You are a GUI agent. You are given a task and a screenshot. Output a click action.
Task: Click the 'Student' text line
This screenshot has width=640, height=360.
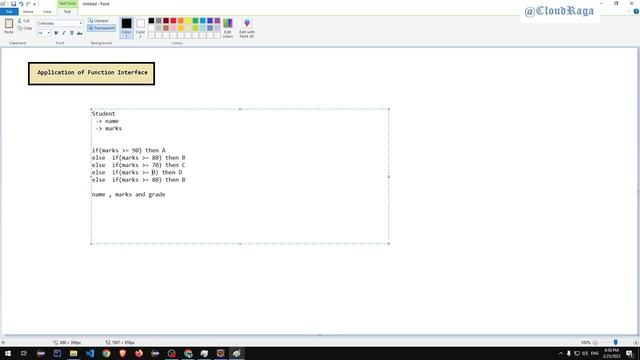coord(103,114)
